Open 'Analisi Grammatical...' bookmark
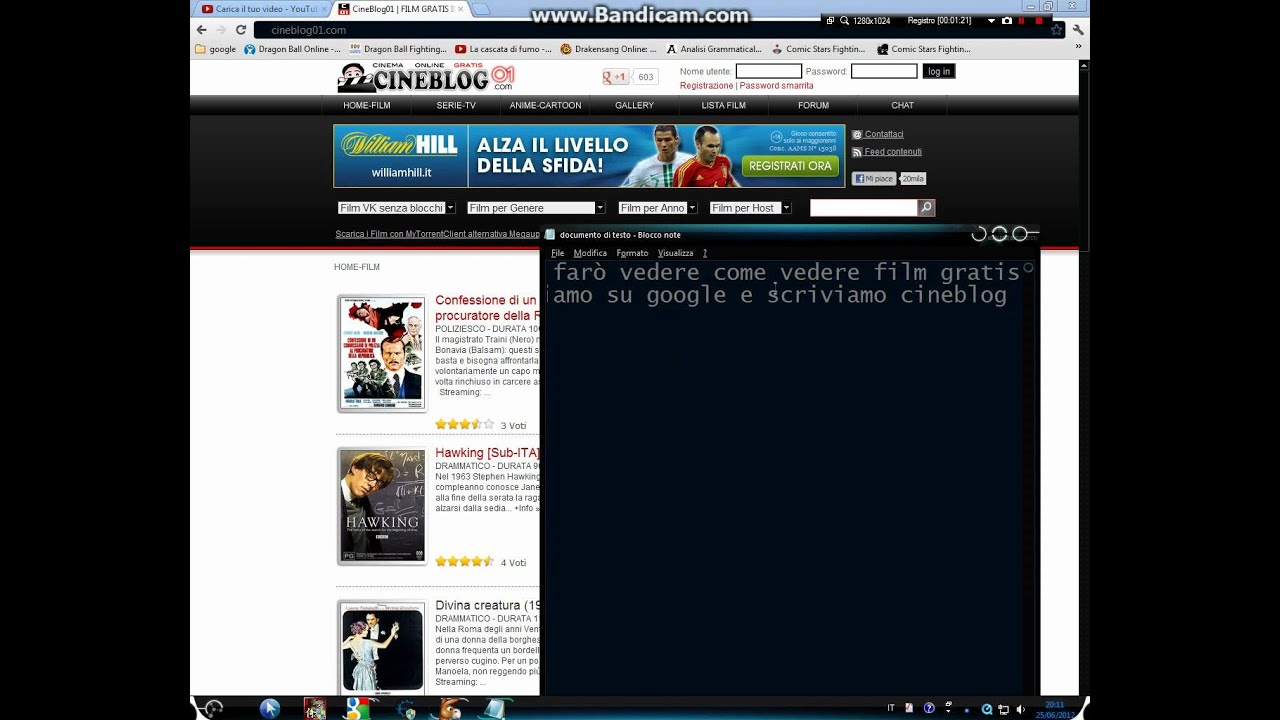1280x720 pixels. [714, 49]
